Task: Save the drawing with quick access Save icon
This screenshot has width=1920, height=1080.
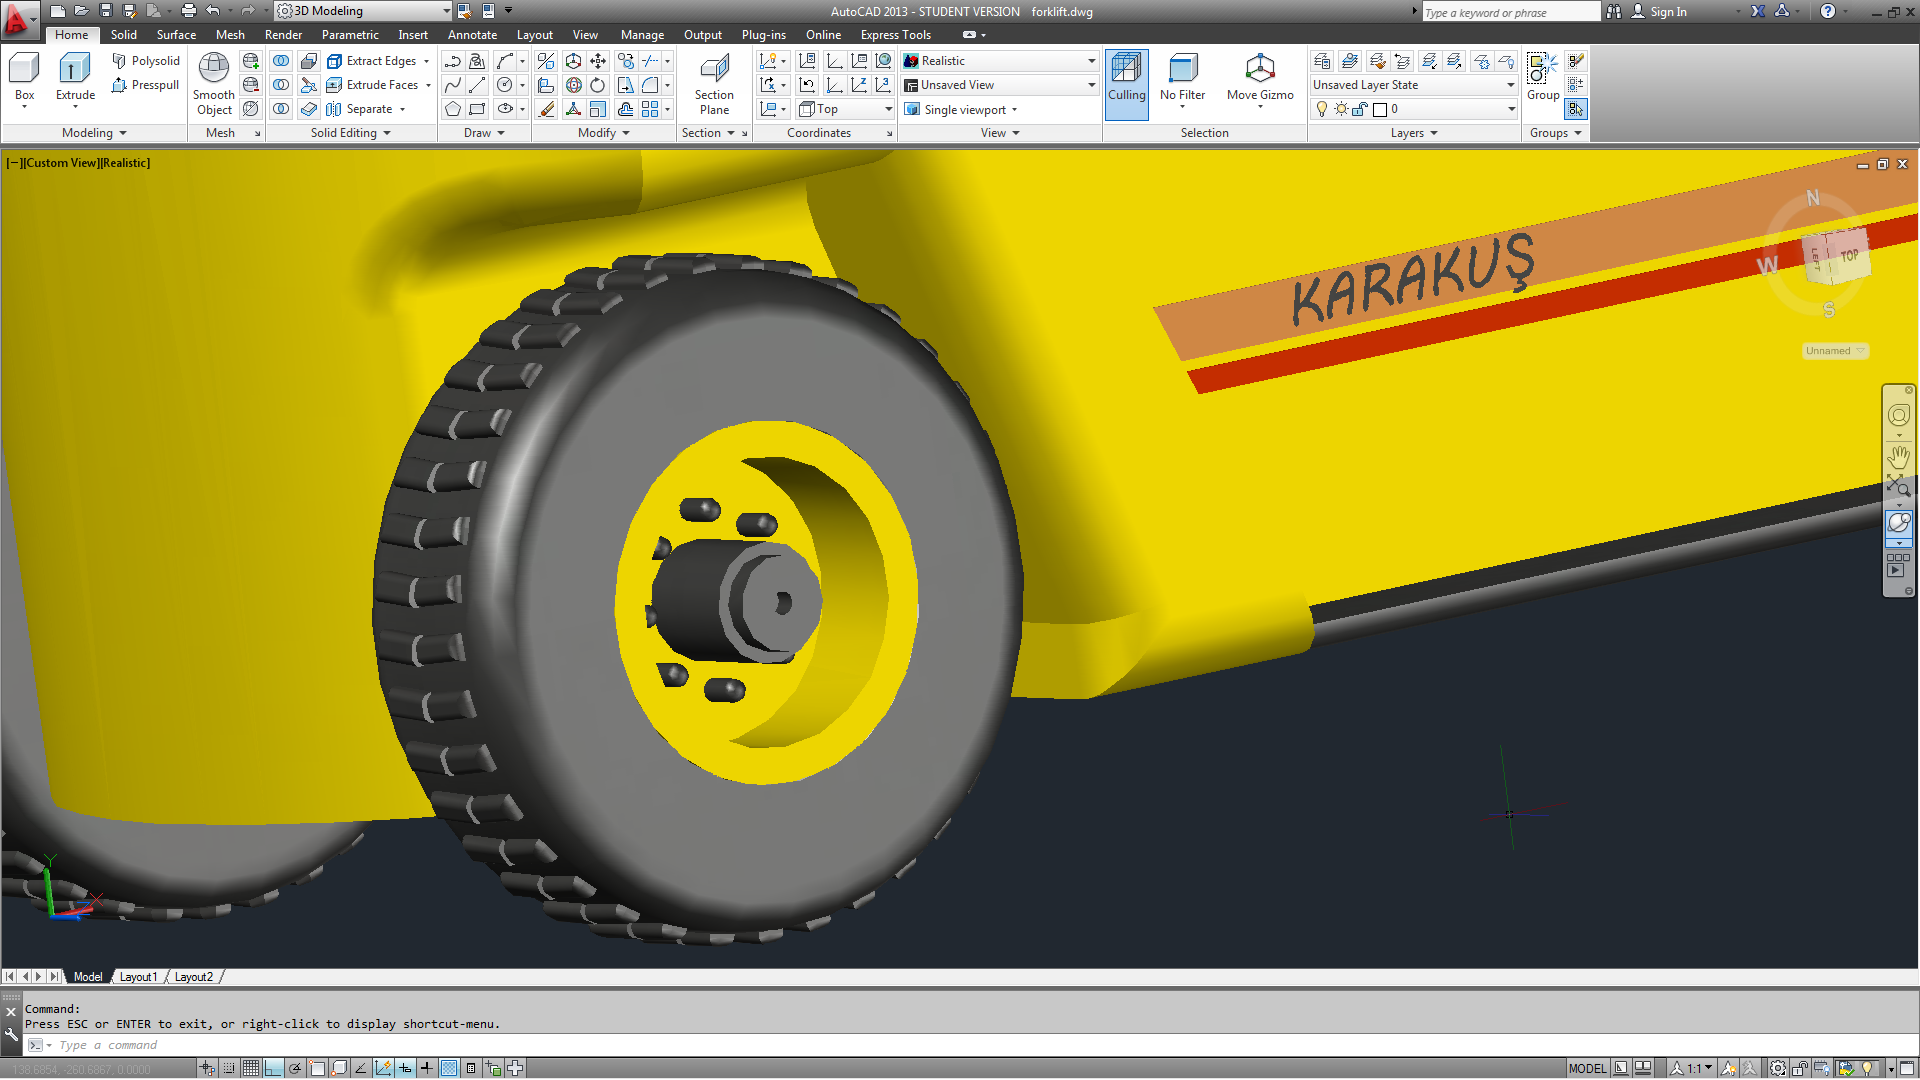Action: pyautogui.click(x=106, y=11)
